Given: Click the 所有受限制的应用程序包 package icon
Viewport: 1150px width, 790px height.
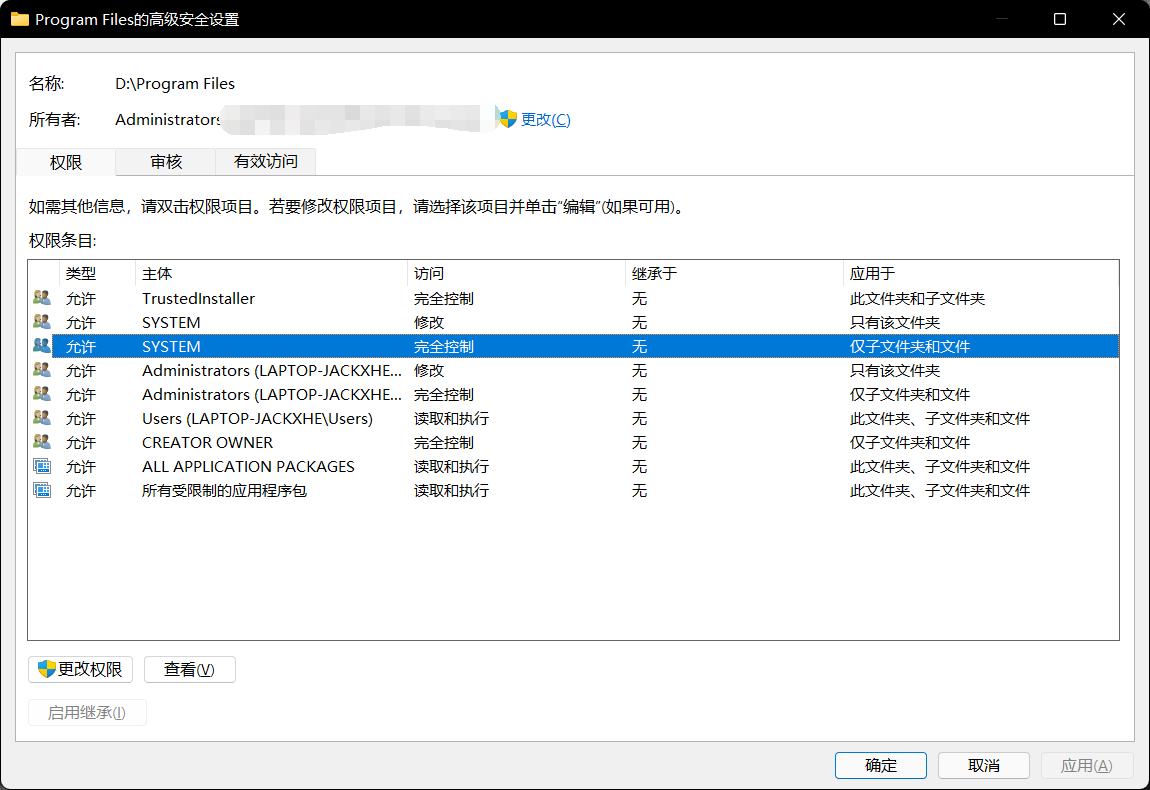Looking at the screenshot, I should pyautogui.click(x=41, y=490).
